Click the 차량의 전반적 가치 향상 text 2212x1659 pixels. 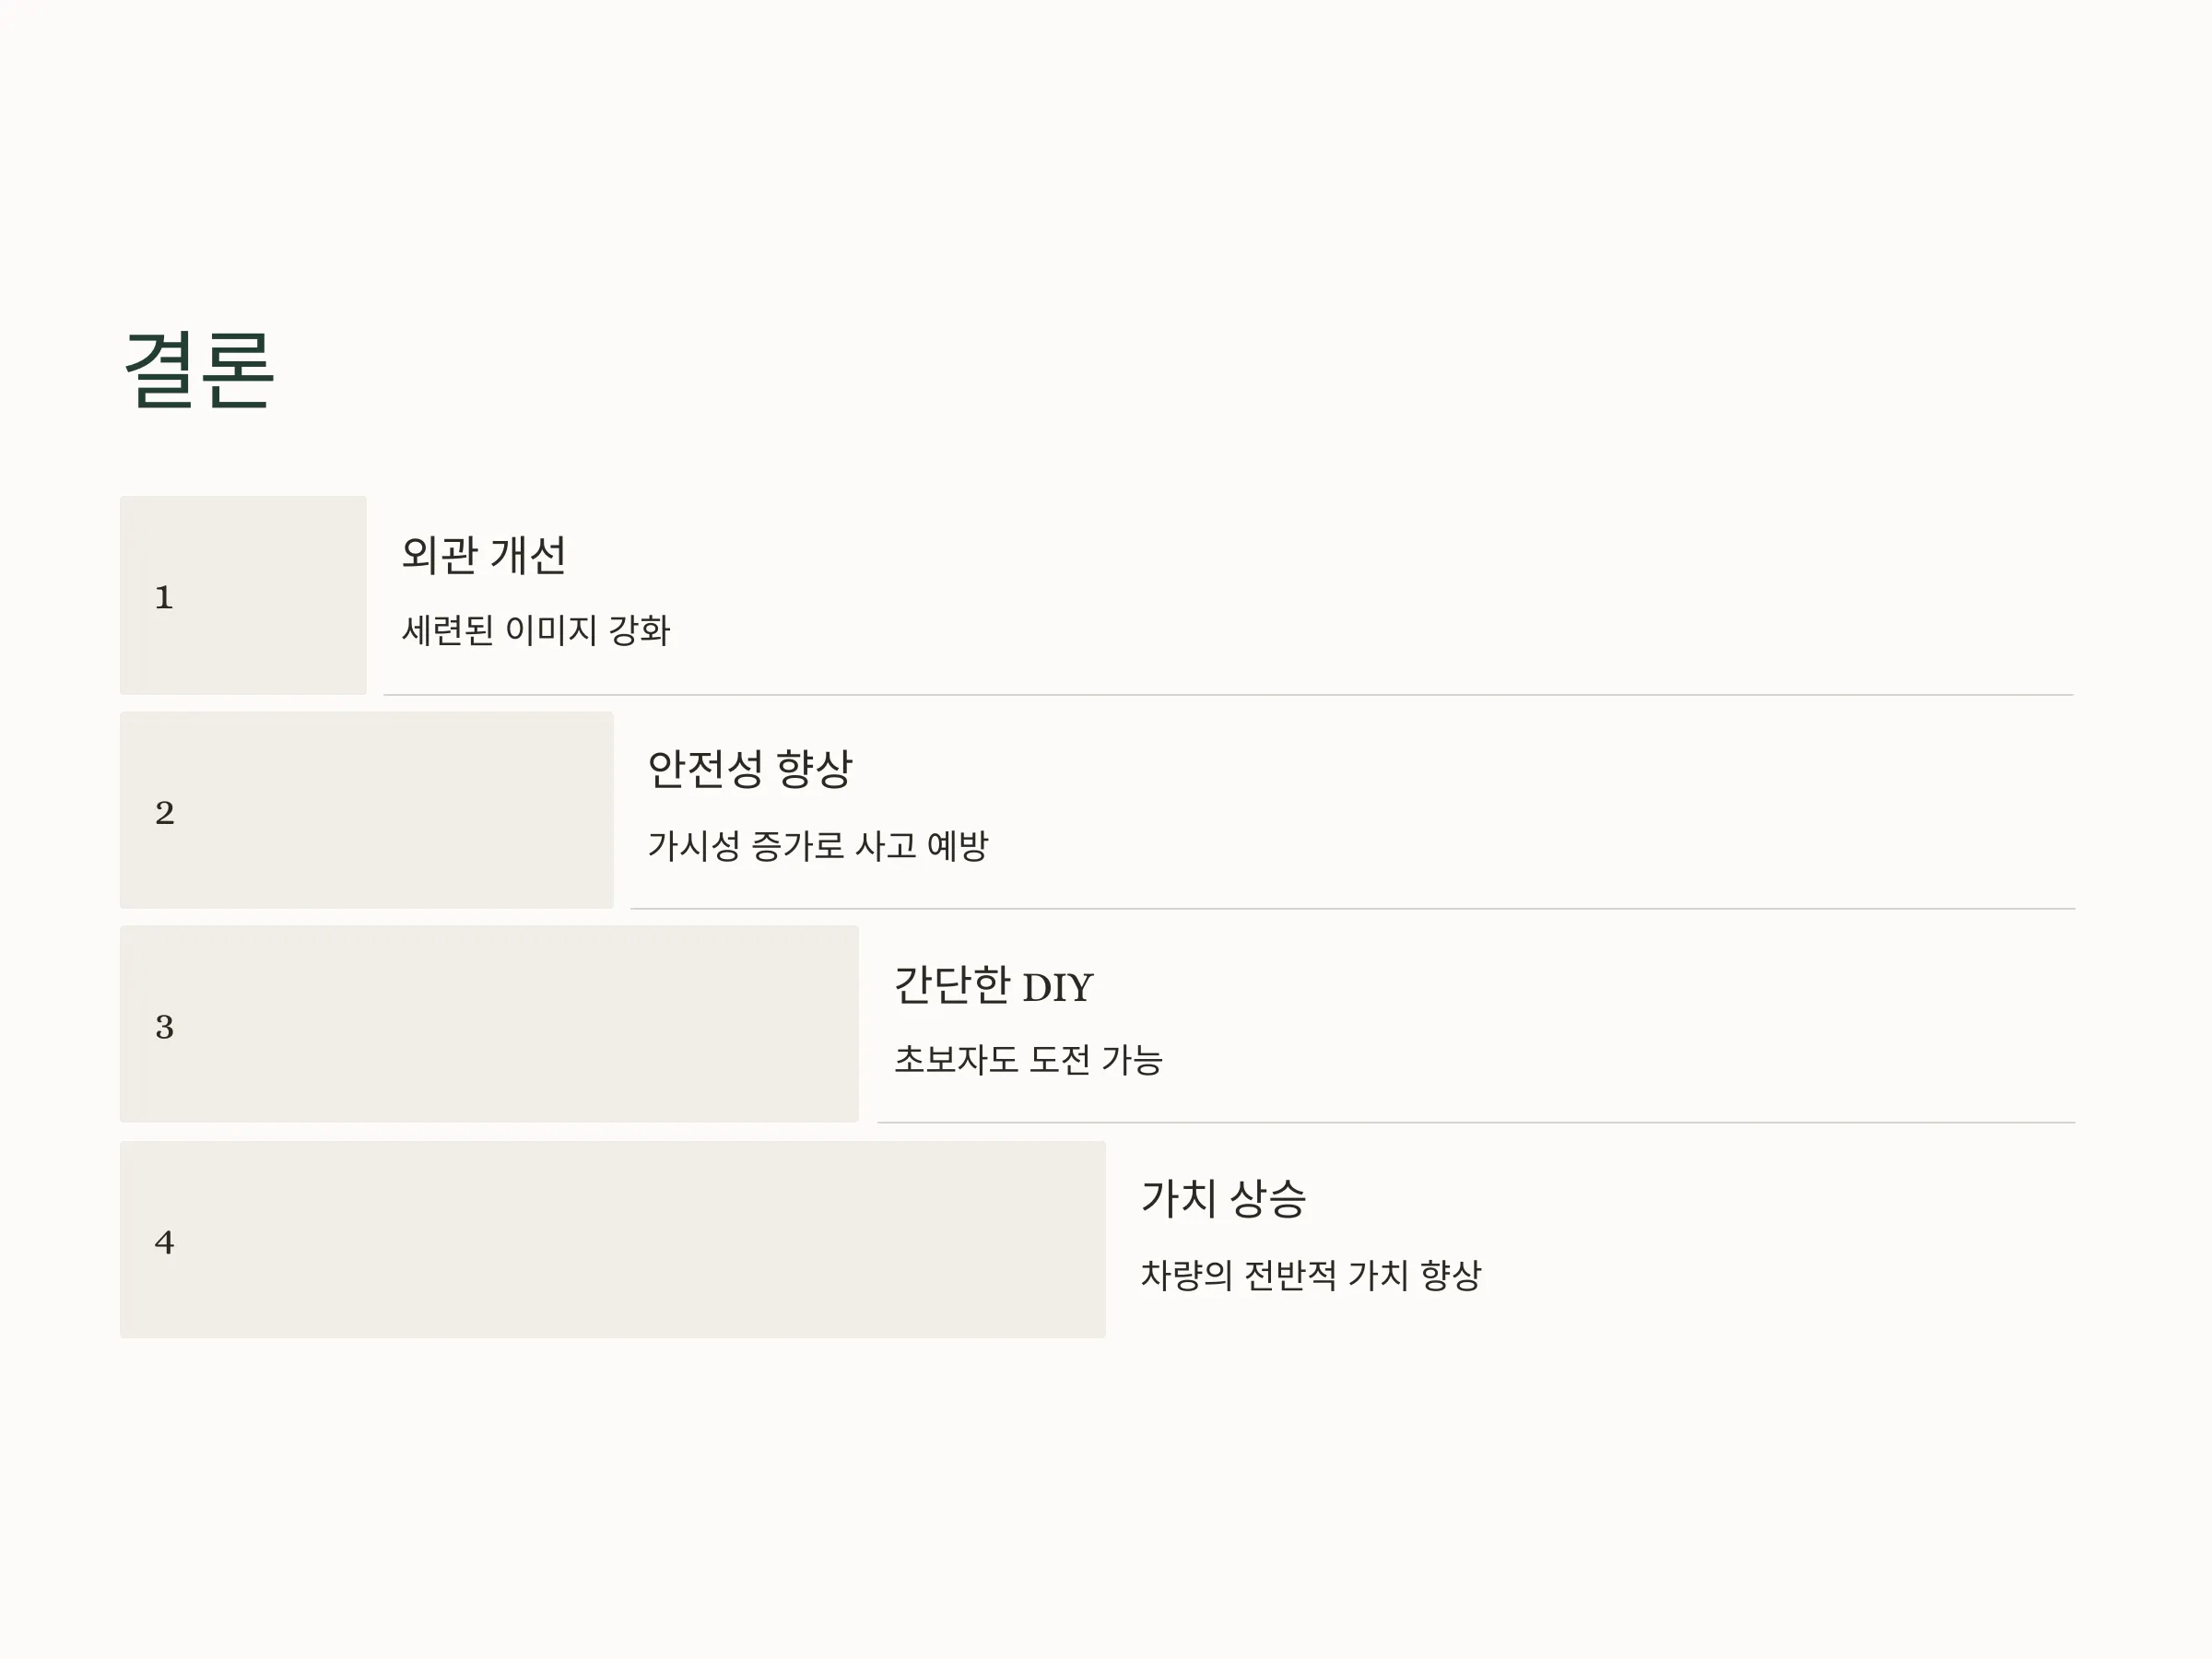(1311, 1275)
